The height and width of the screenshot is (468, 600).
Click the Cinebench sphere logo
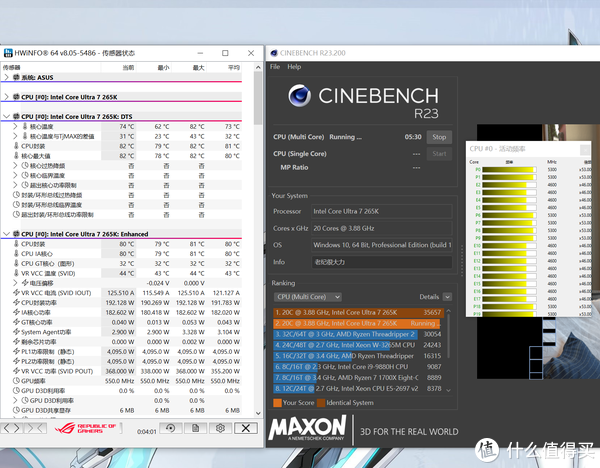click(300, 96)
